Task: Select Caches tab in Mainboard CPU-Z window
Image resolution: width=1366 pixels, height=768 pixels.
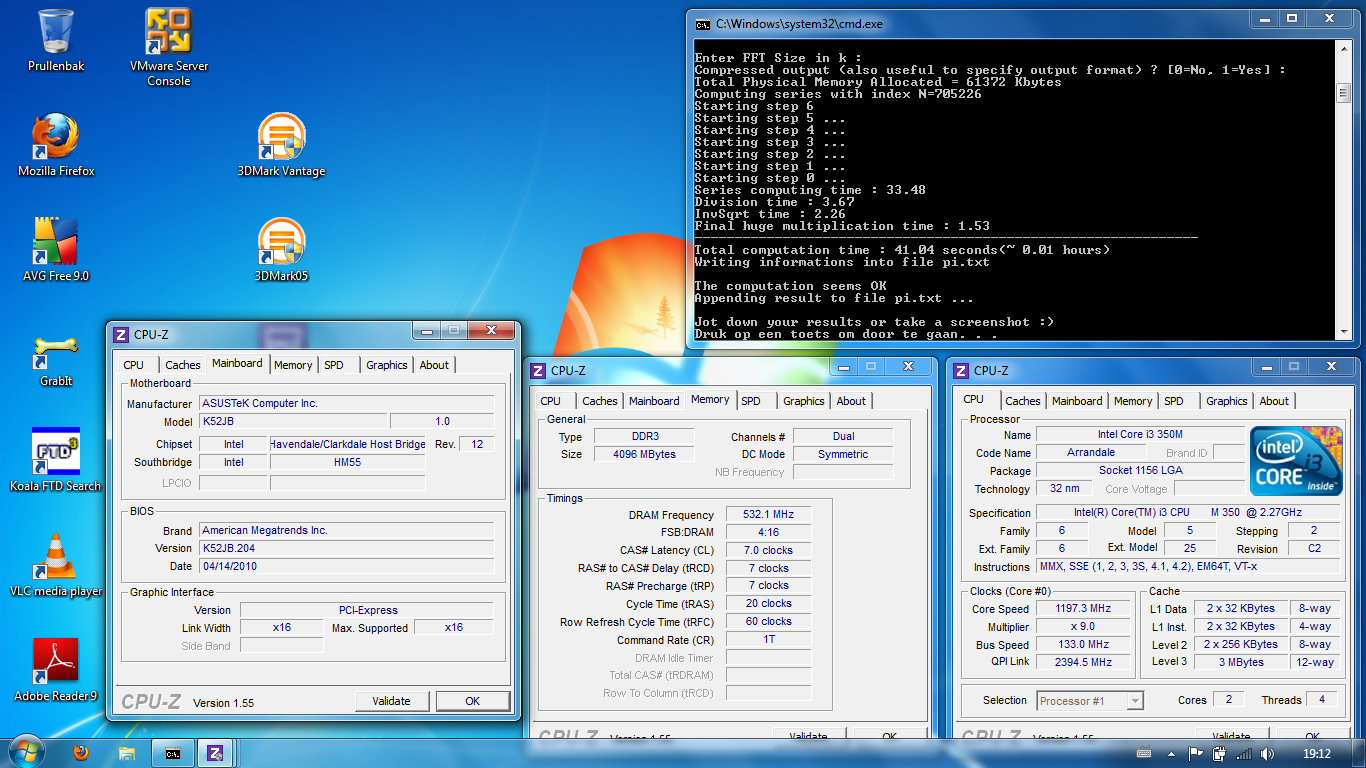Action: pos(183,365)
